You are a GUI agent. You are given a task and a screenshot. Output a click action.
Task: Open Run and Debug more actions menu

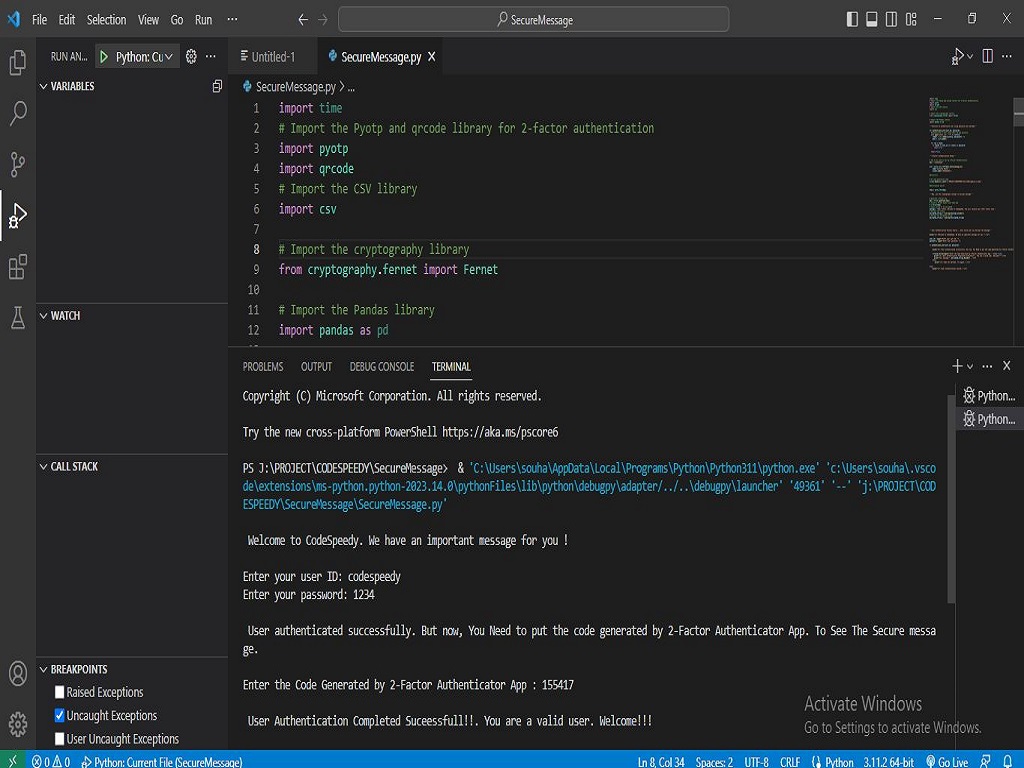210,57
